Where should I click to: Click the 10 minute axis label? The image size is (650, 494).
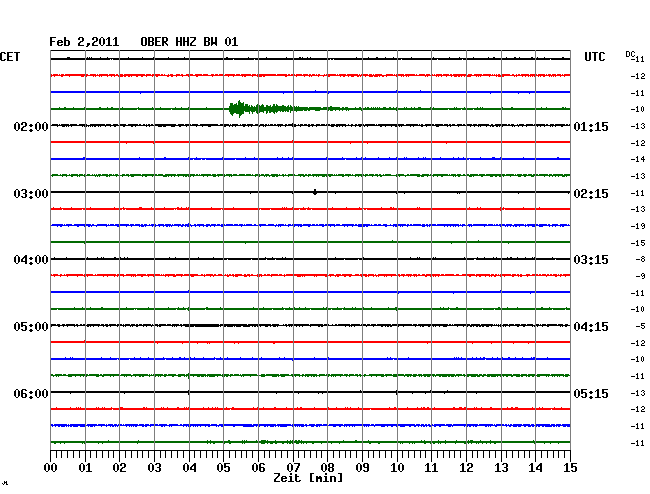pos(397,468)
